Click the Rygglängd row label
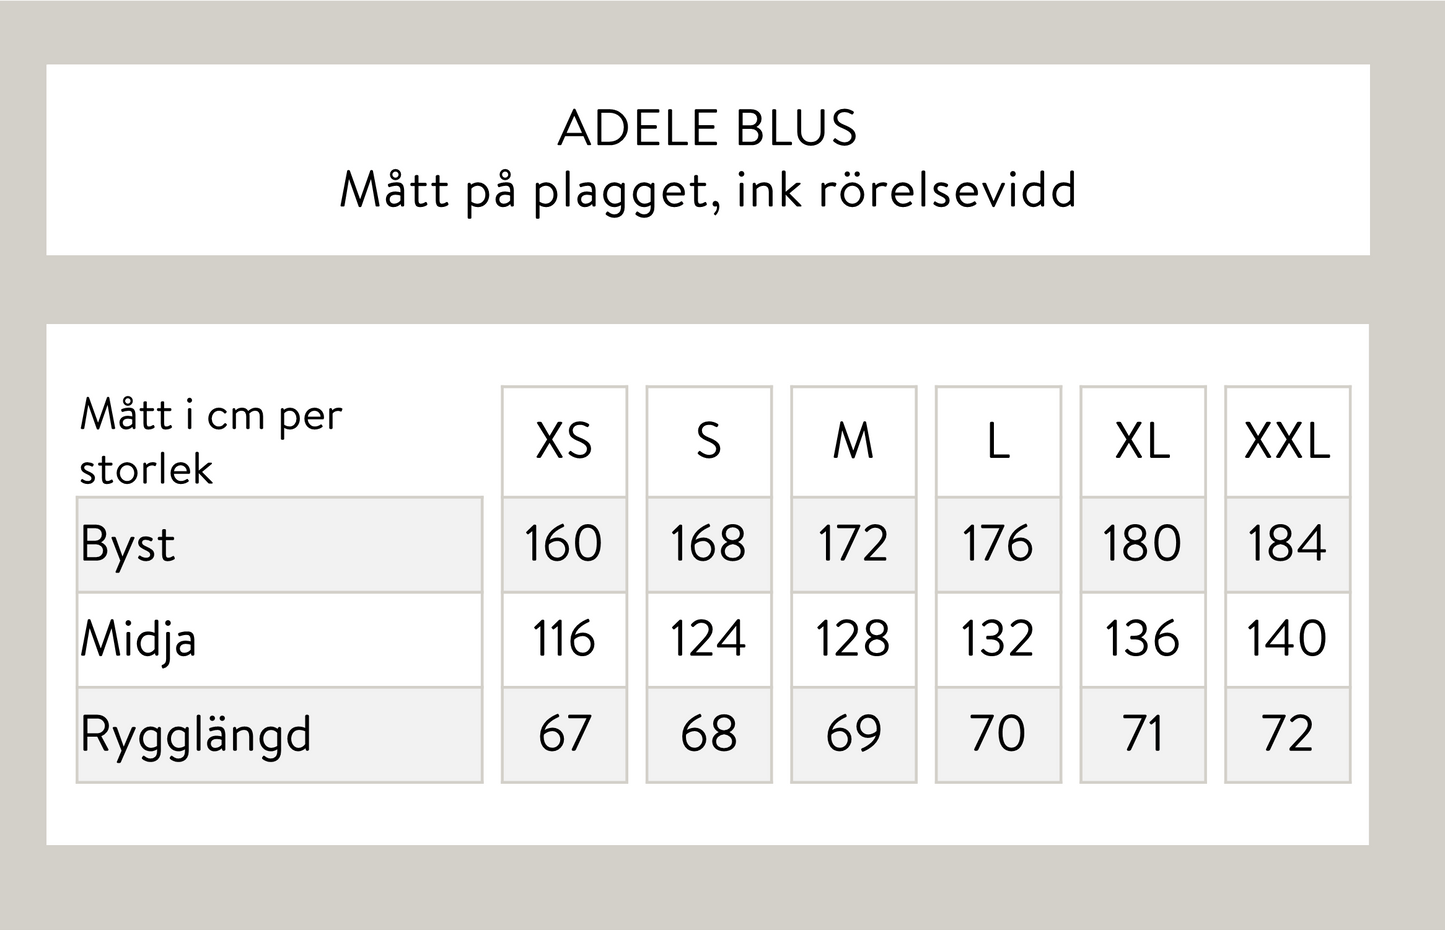Image resolution: width=1445 pixels, height=930 pixels. 196,735
